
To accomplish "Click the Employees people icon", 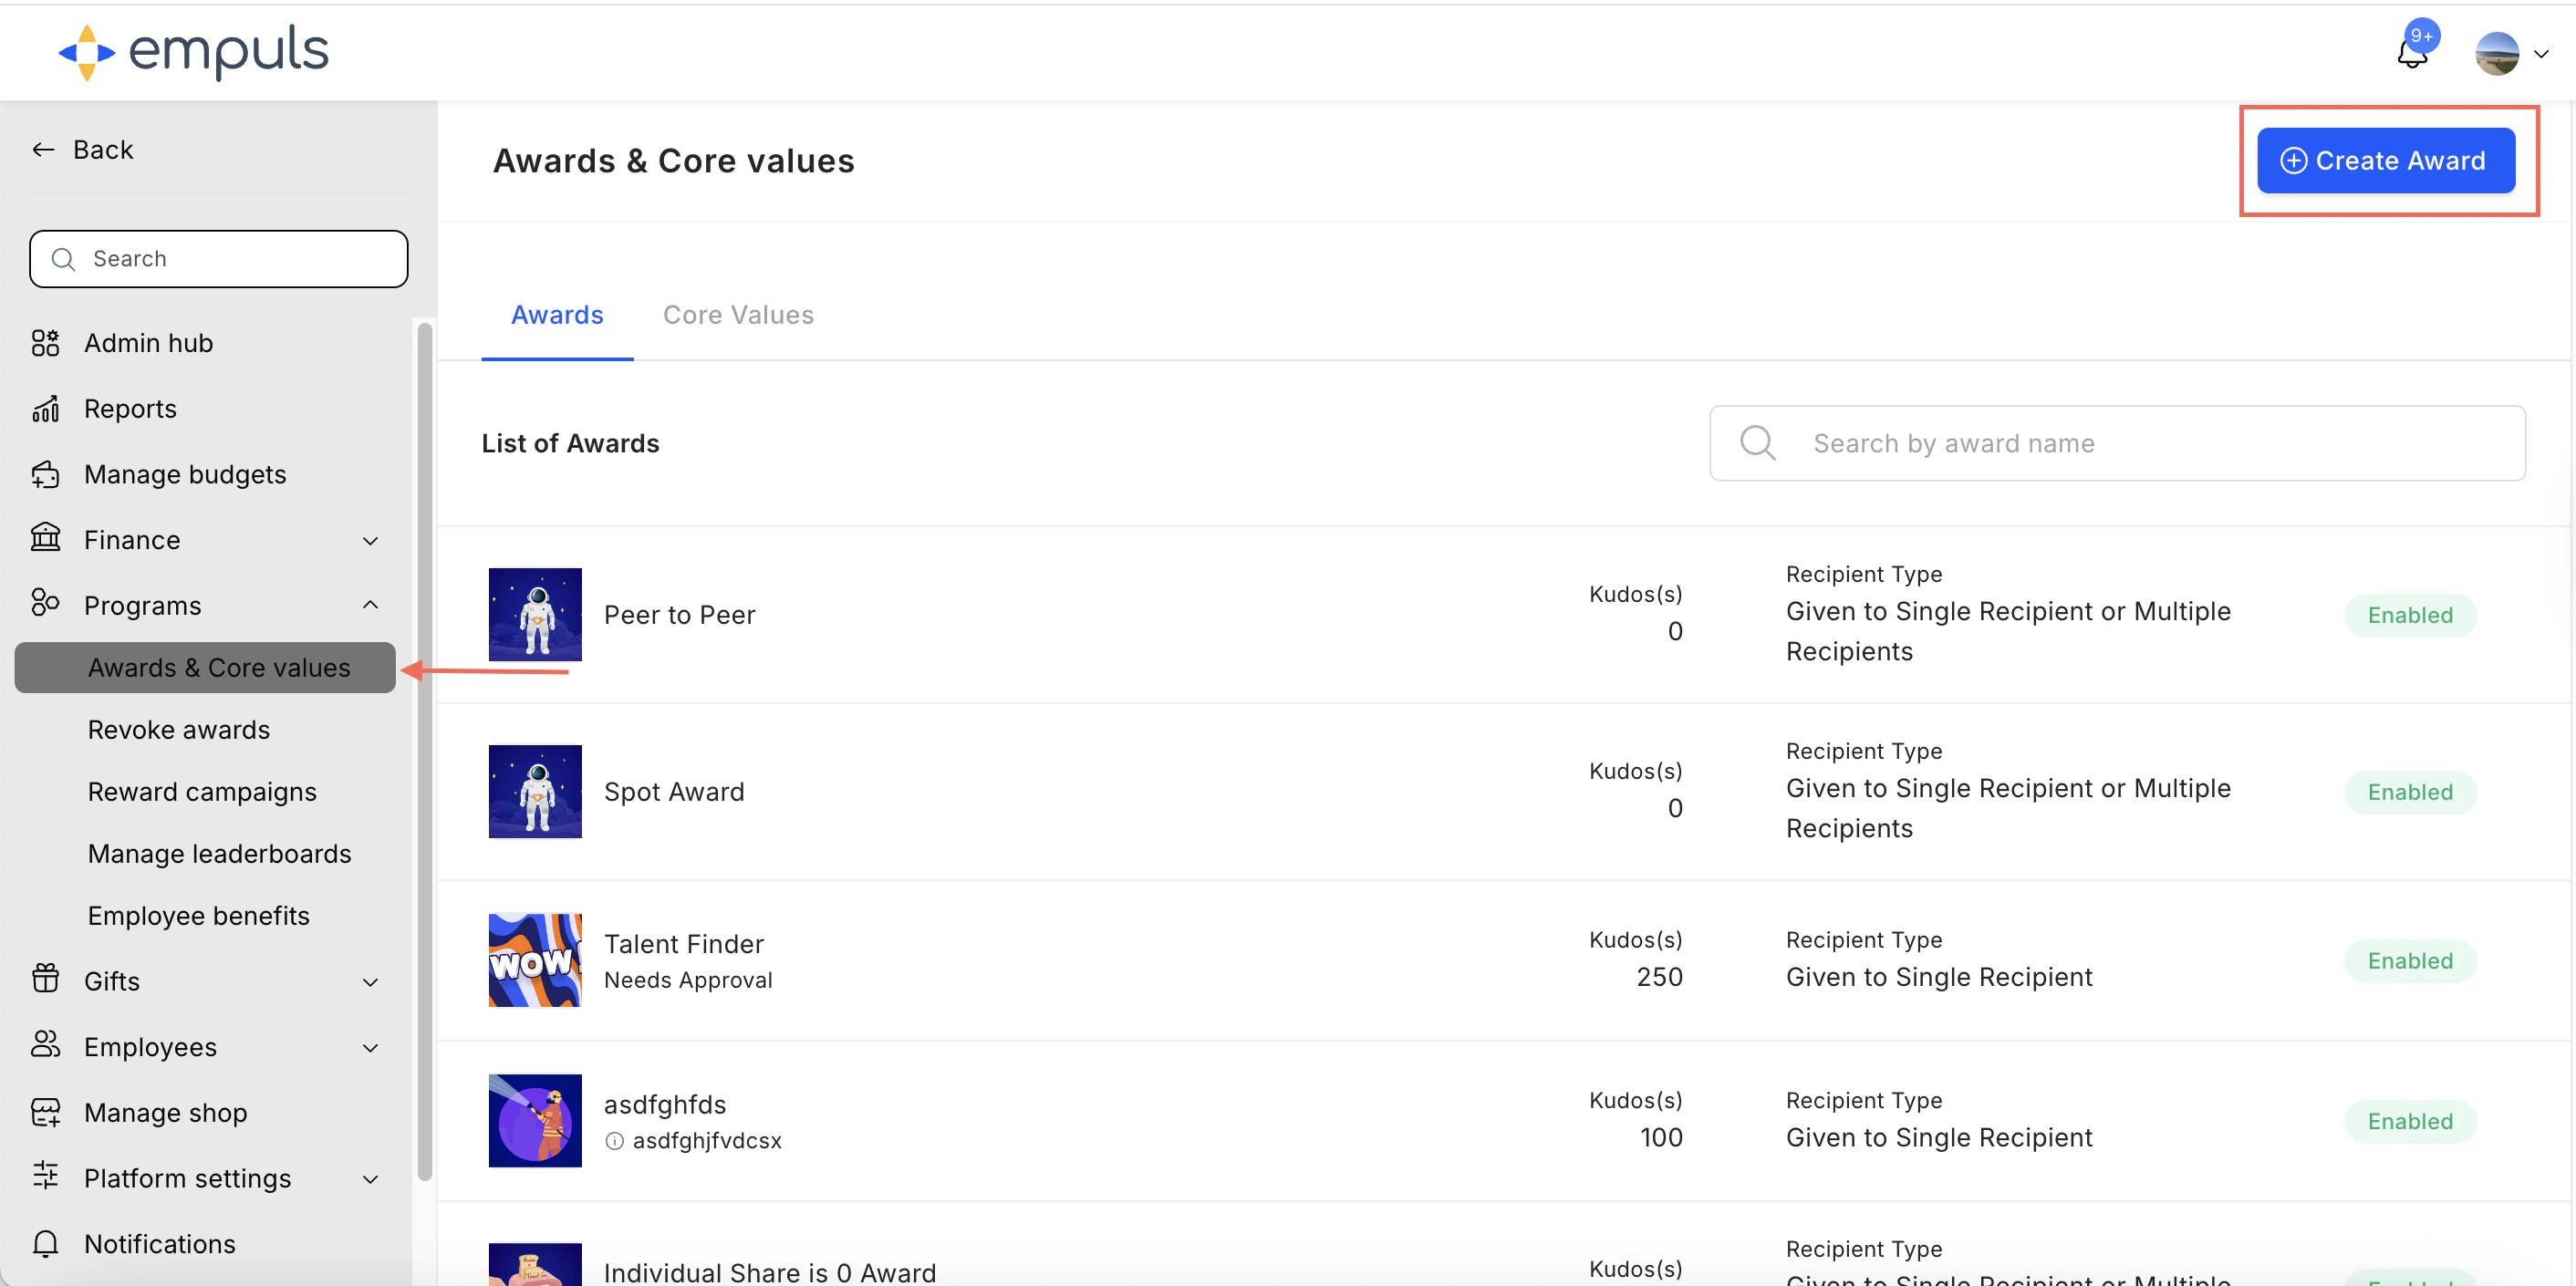I will tap(45, 1045).
